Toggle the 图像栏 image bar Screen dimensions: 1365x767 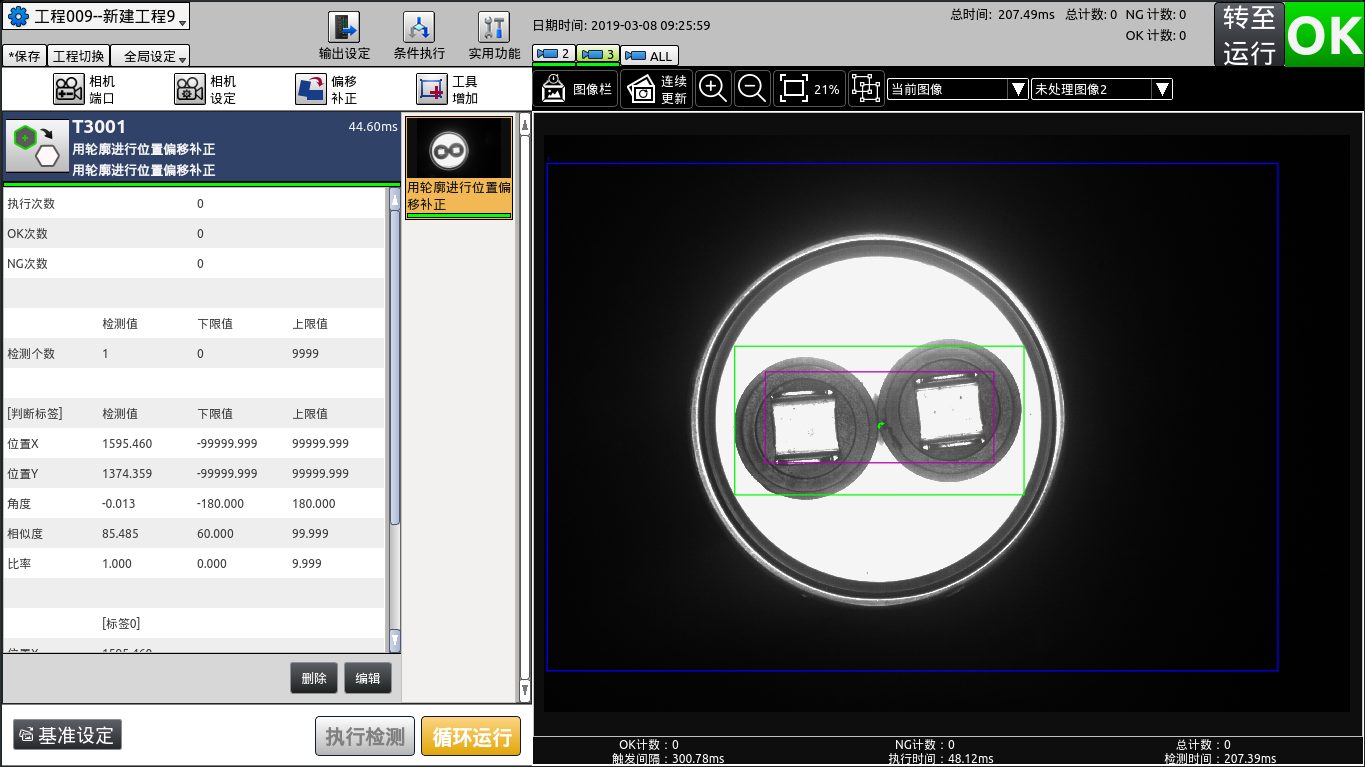576,89
